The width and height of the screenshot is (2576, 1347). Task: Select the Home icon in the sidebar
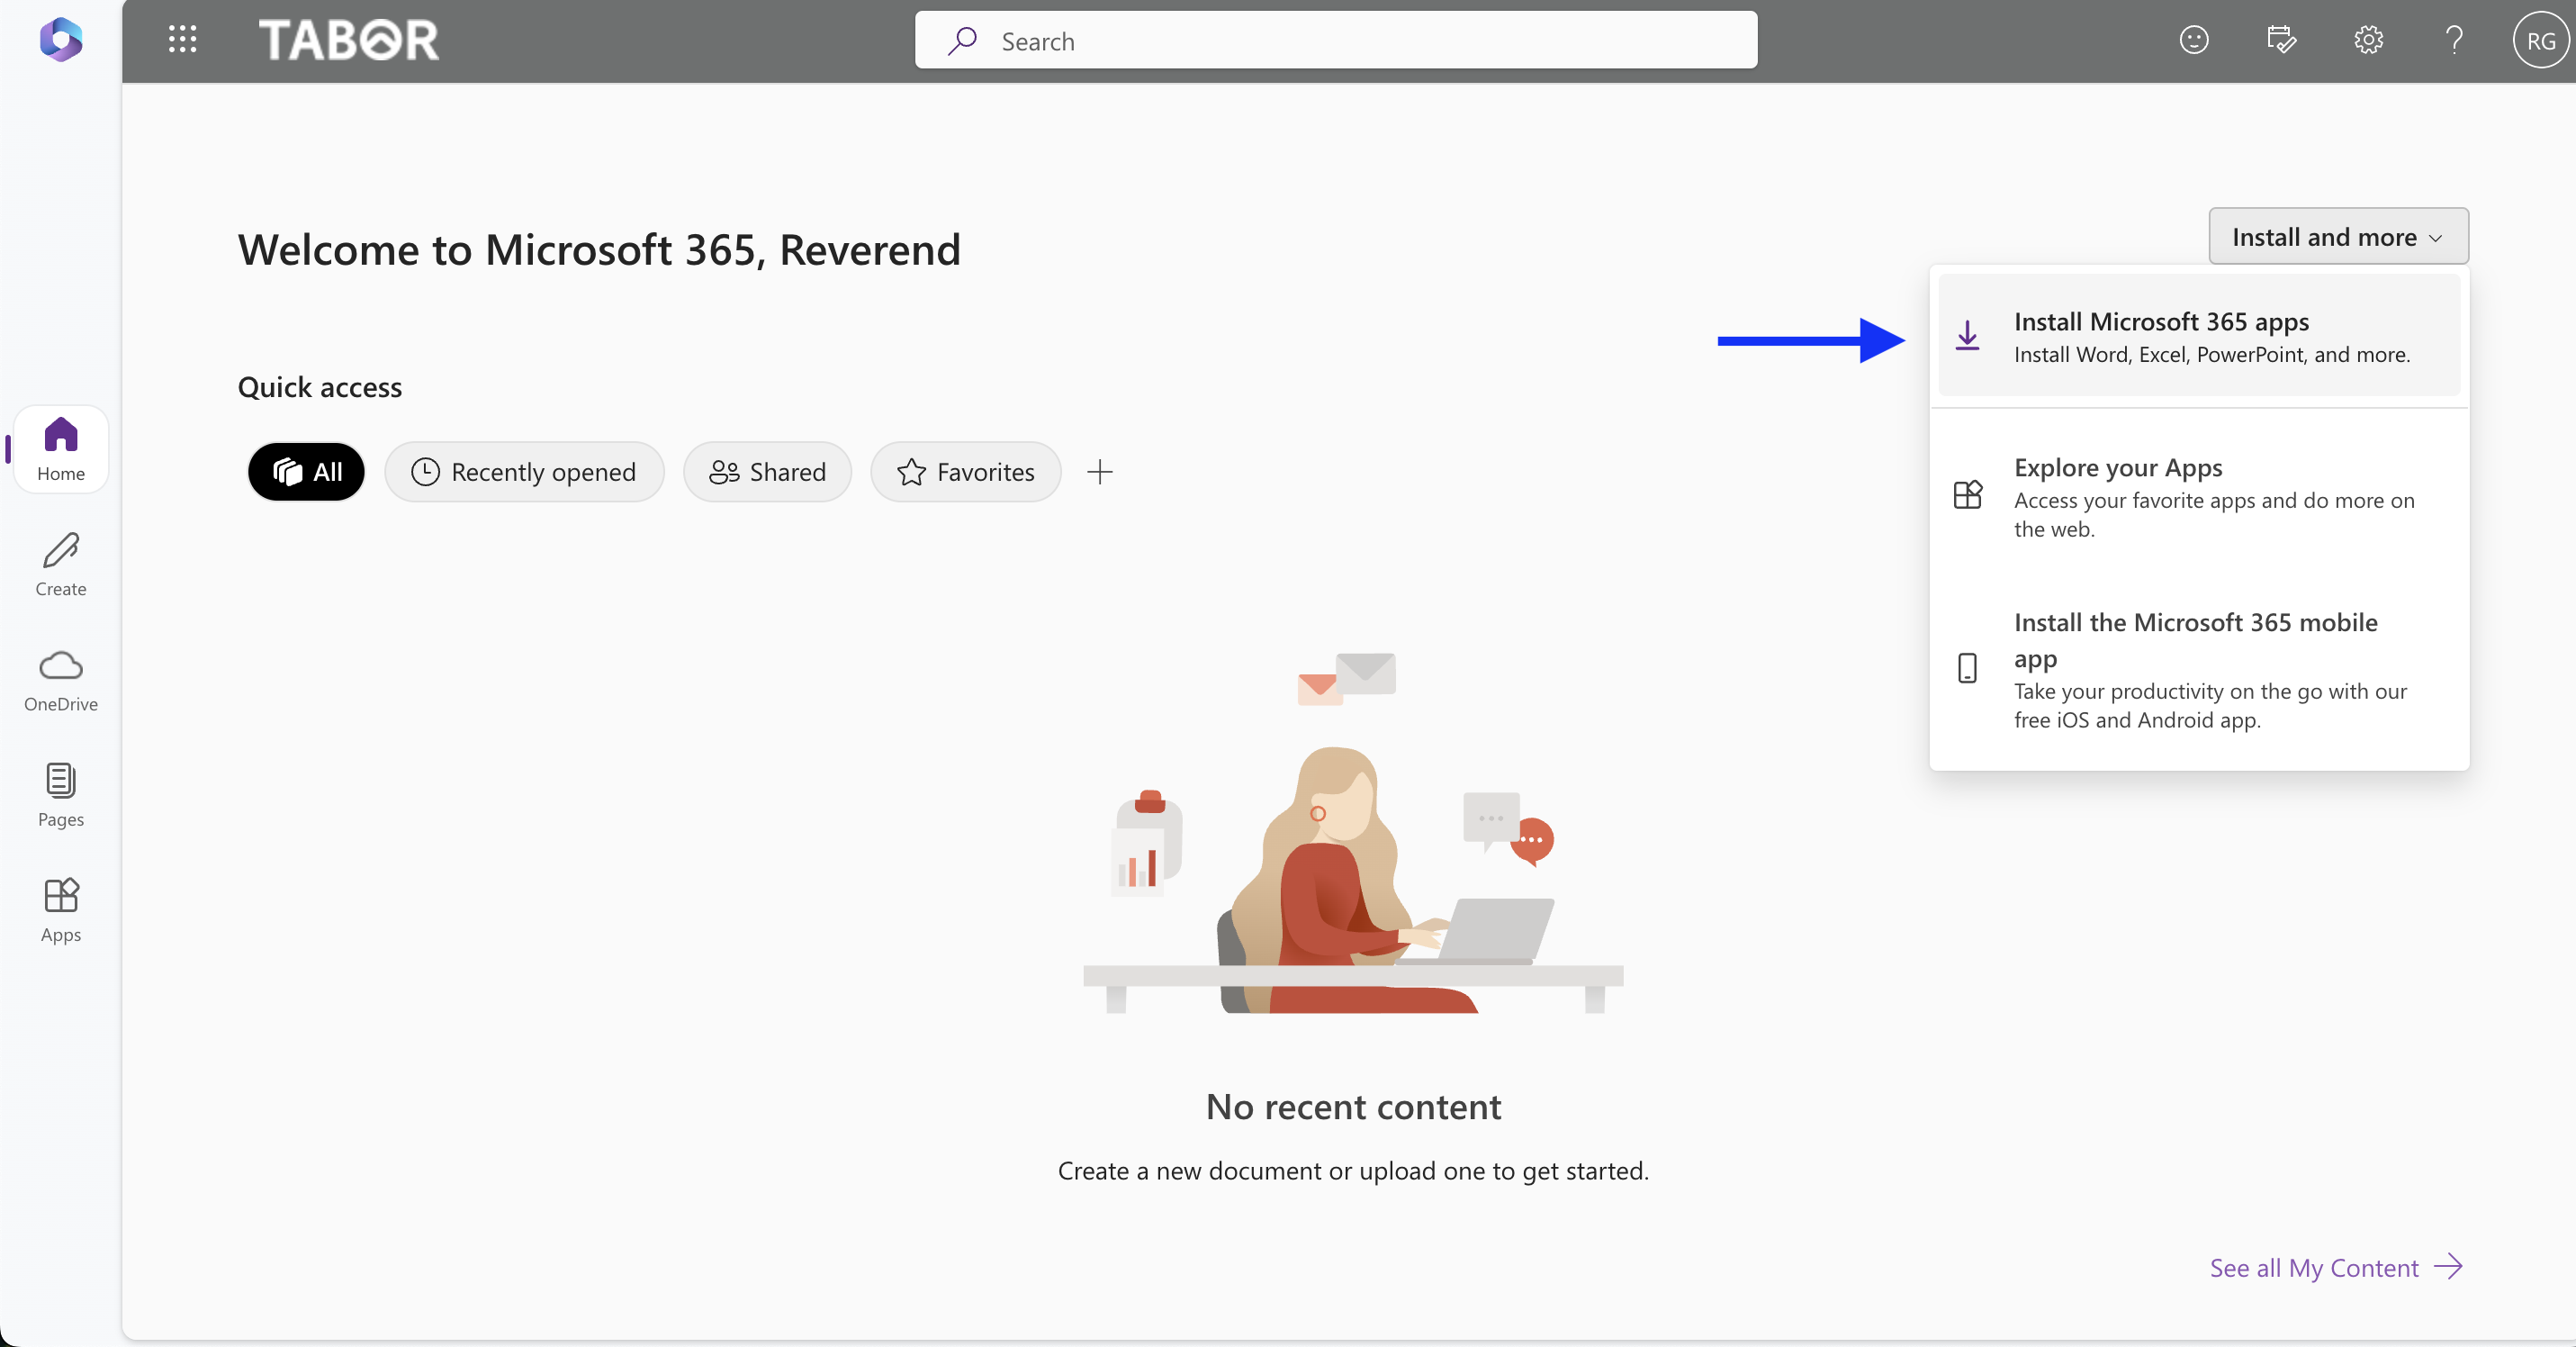coord(59,448)
